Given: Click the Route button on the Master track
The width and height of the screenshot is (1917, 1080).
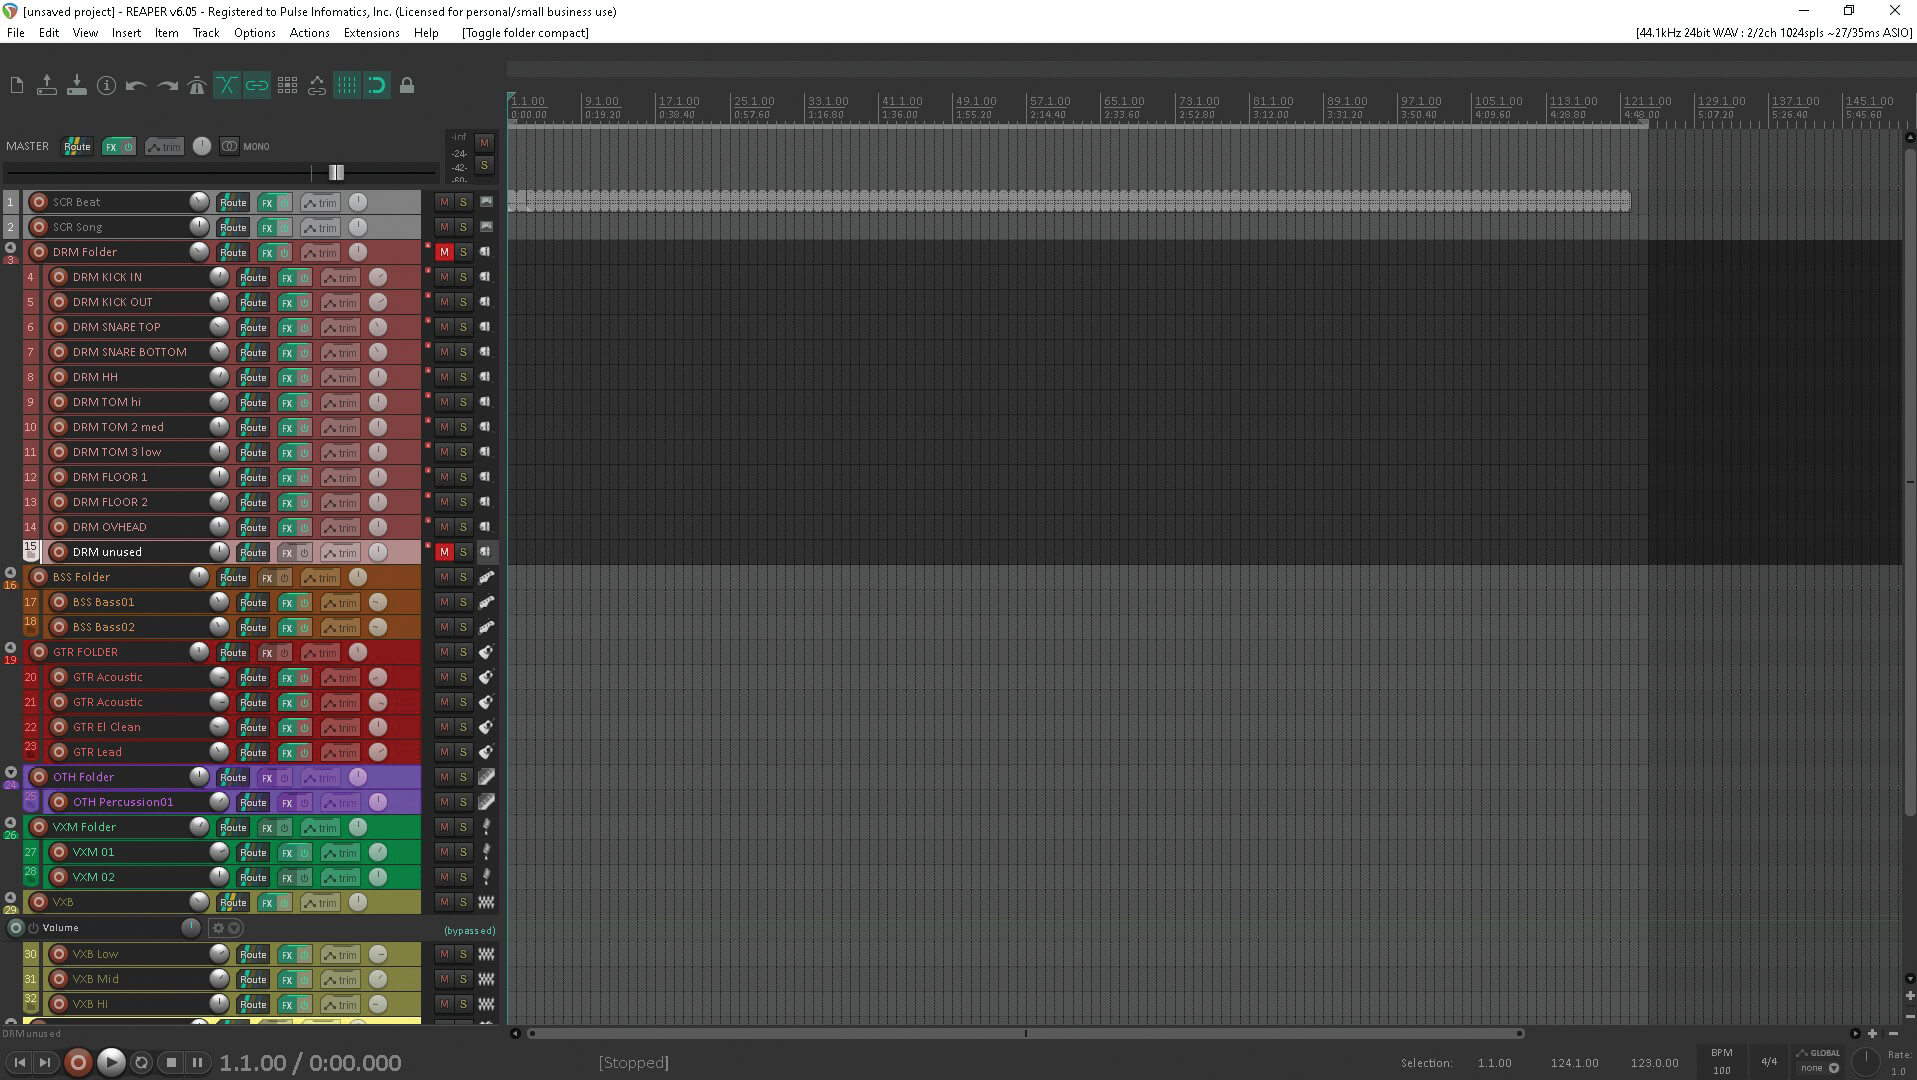Looking at the screenshot, I should pos(76,146).
